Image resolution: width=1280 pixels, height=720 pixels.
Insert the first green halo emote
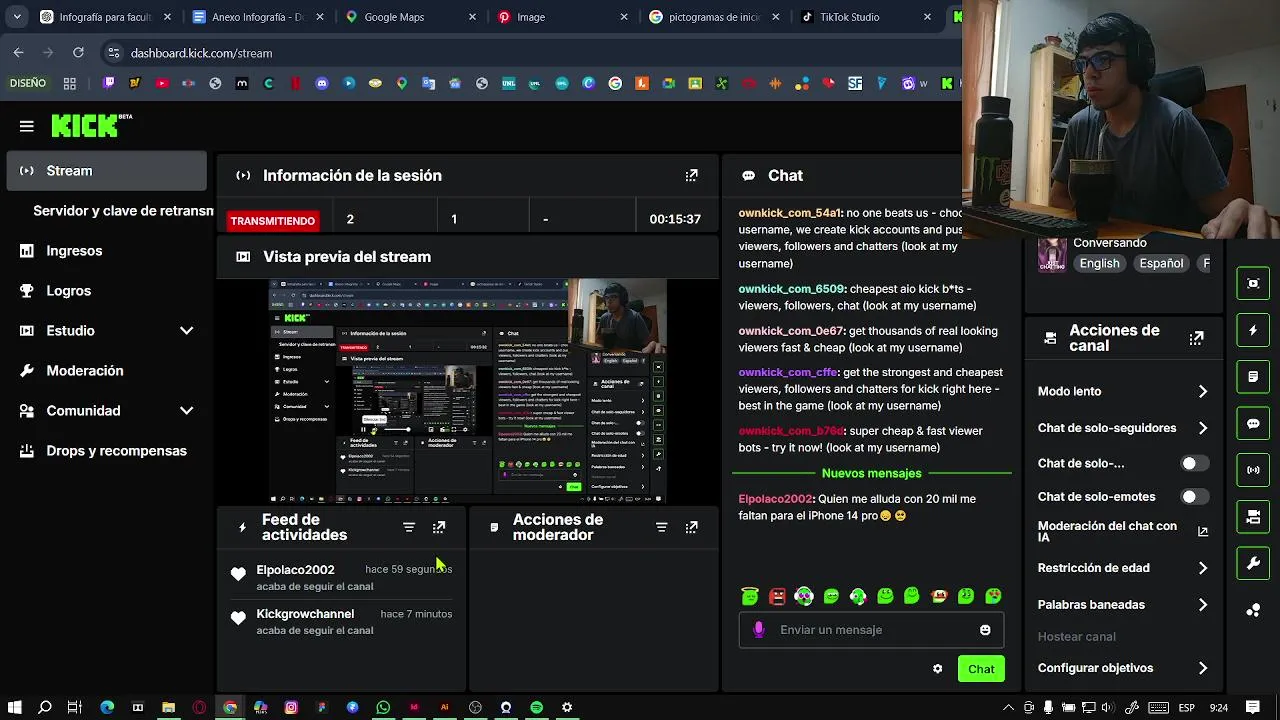coord(750,596)
